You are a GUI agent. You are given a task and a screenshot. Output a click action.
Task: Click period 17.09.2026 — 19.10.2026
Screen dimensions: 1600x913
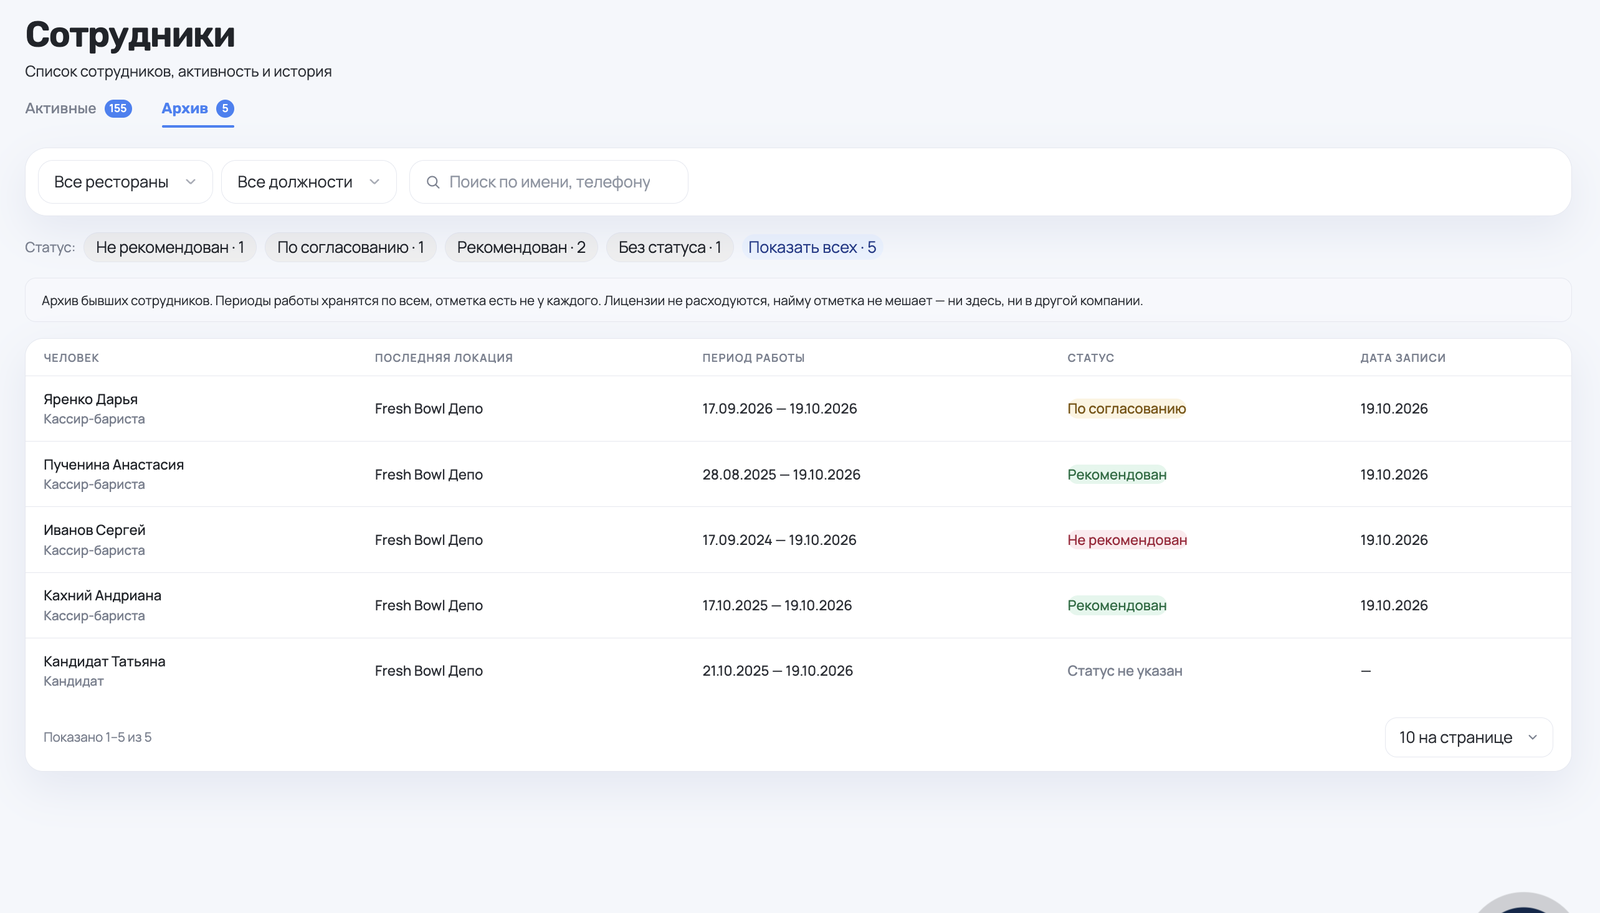[x=779, y=409]
